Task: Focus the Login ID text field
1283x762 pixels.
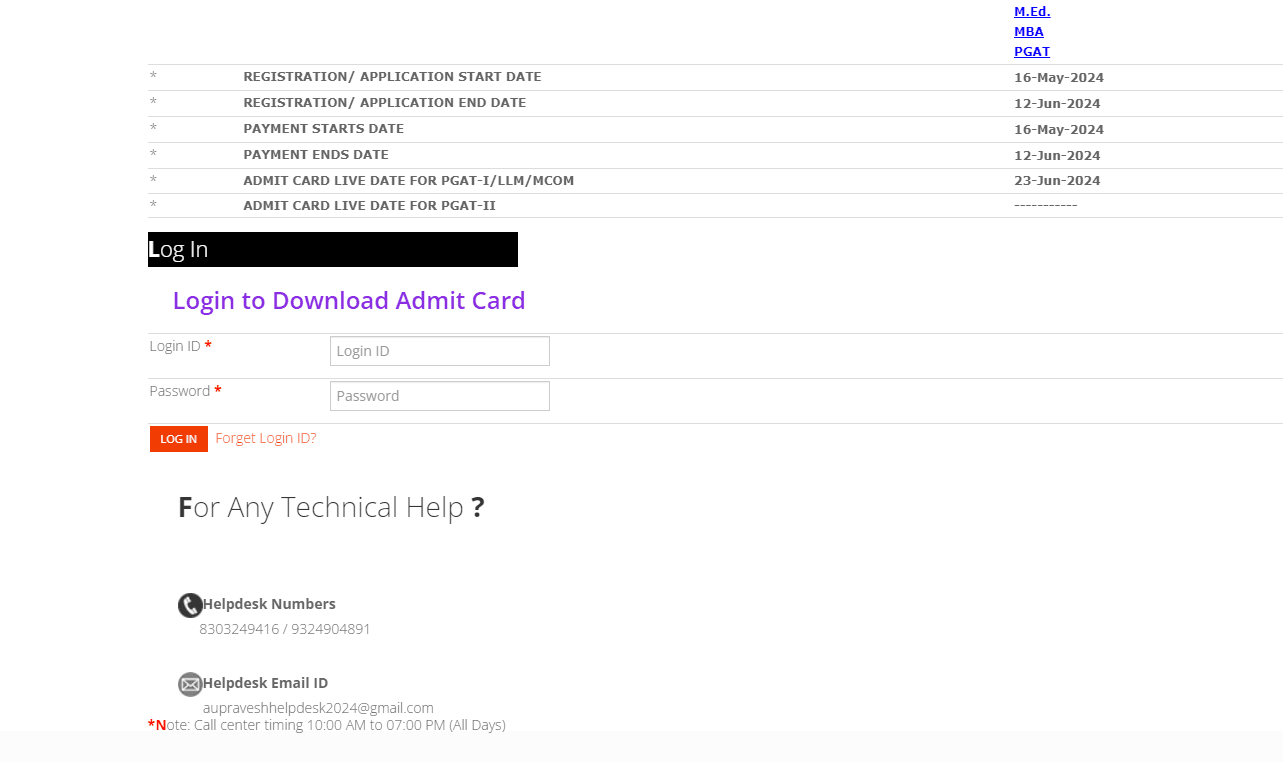Action: pyautogui.click(x=439, y=351)
